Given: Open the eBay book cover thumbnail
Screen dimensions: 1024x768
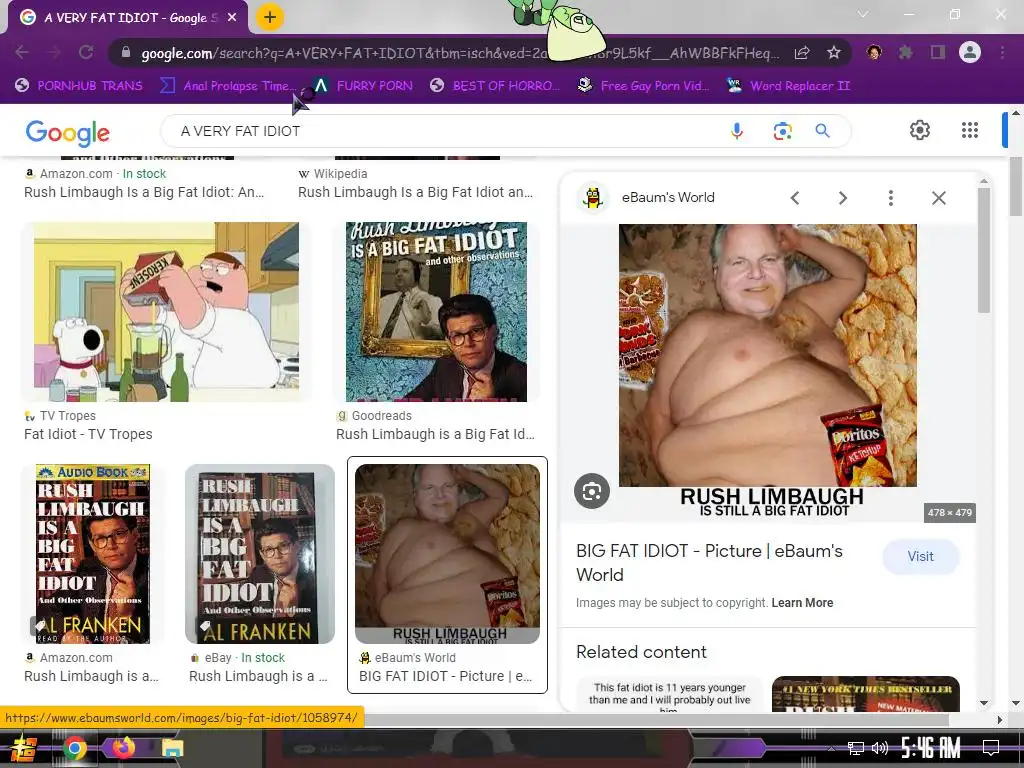Looking at the screenshot, I should pos(260,554).
